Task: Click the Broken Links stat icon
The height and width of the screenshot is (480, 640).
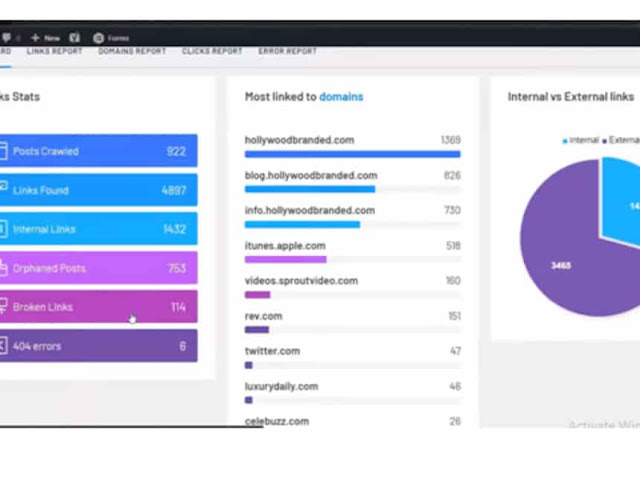Action: click(x=3, y=306)
